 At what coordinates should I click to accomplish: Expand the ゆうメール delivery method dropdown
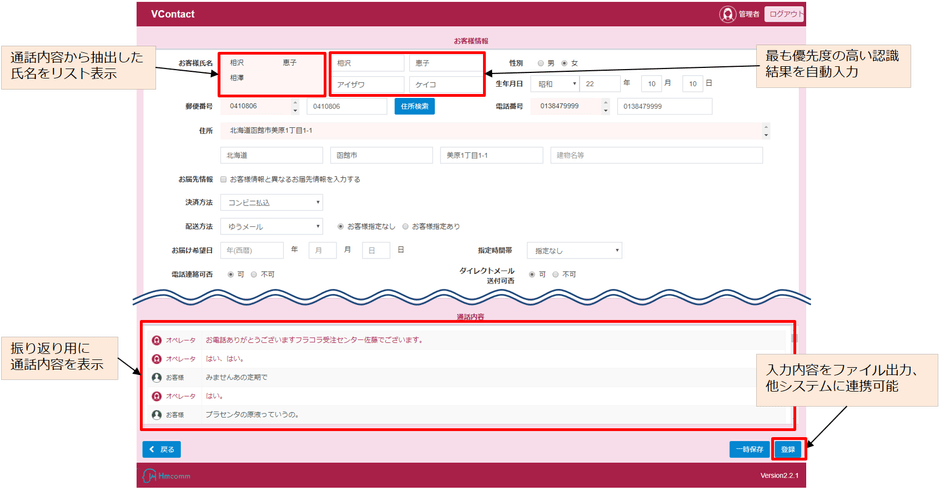tap(271, 226)
